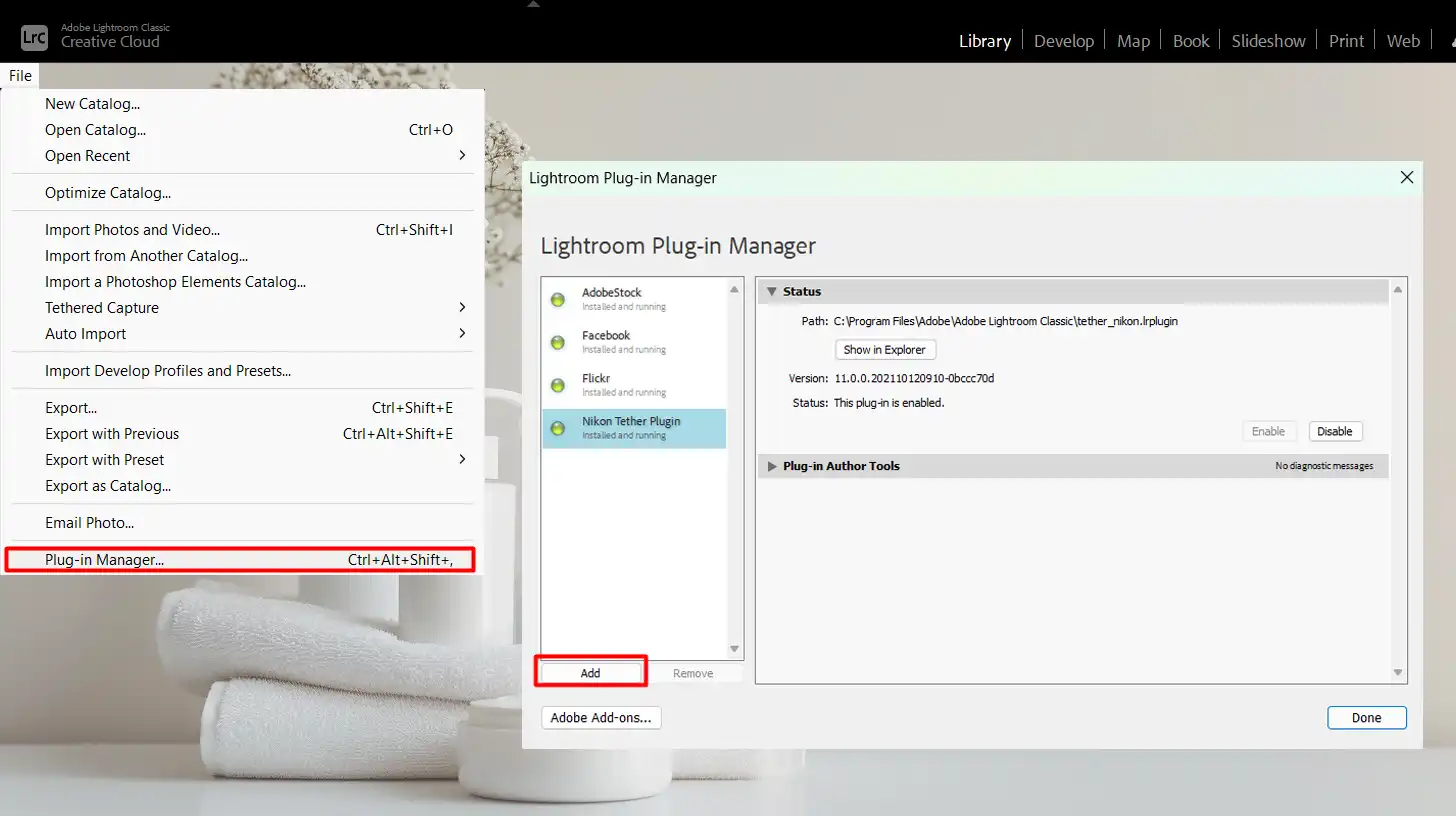The width and height of the screenshot is (1456, 816).
Task: Click the plug-in list scroll down arrow
Action: [735, 649]
